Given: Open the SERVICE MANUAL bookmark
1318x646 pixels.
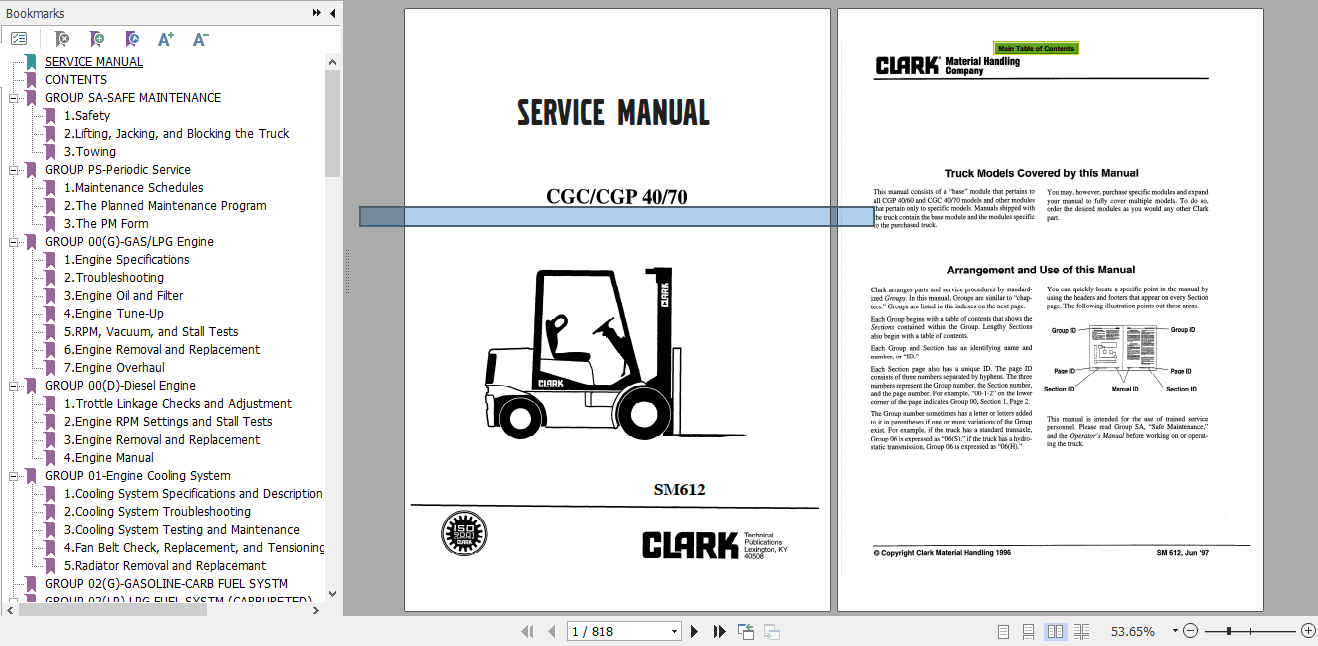Looking at the screenshot, I should pos(93,61).
